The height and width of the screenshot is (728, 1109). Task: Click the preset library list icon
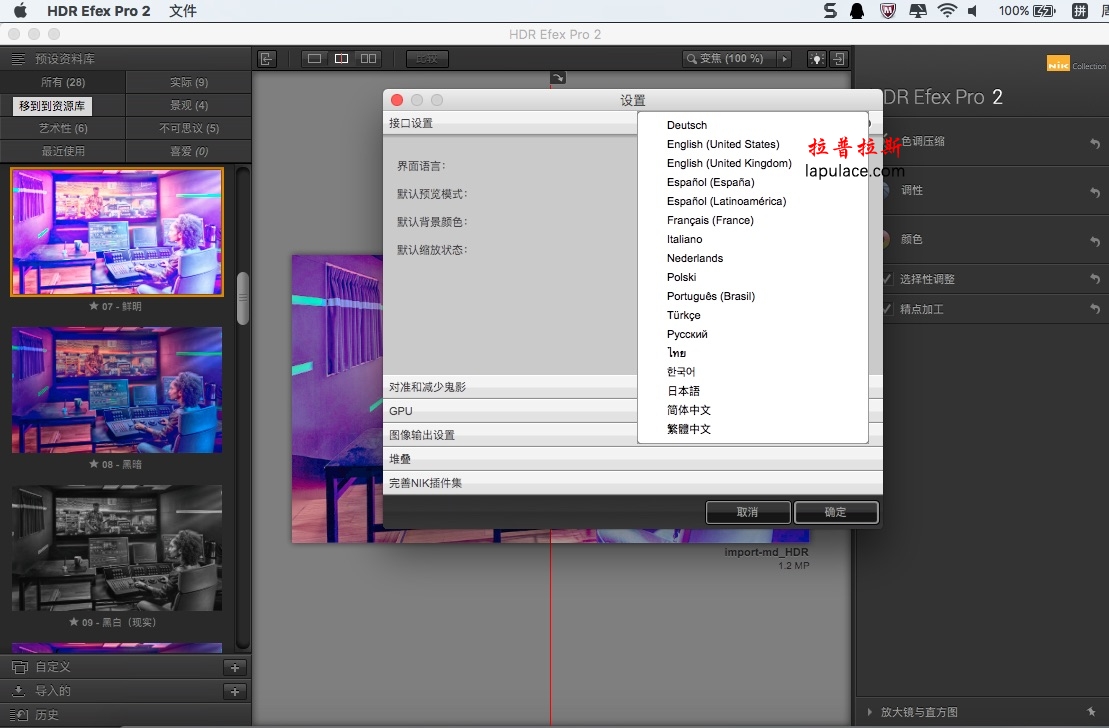pyautogui.click(x=18, y=59)
